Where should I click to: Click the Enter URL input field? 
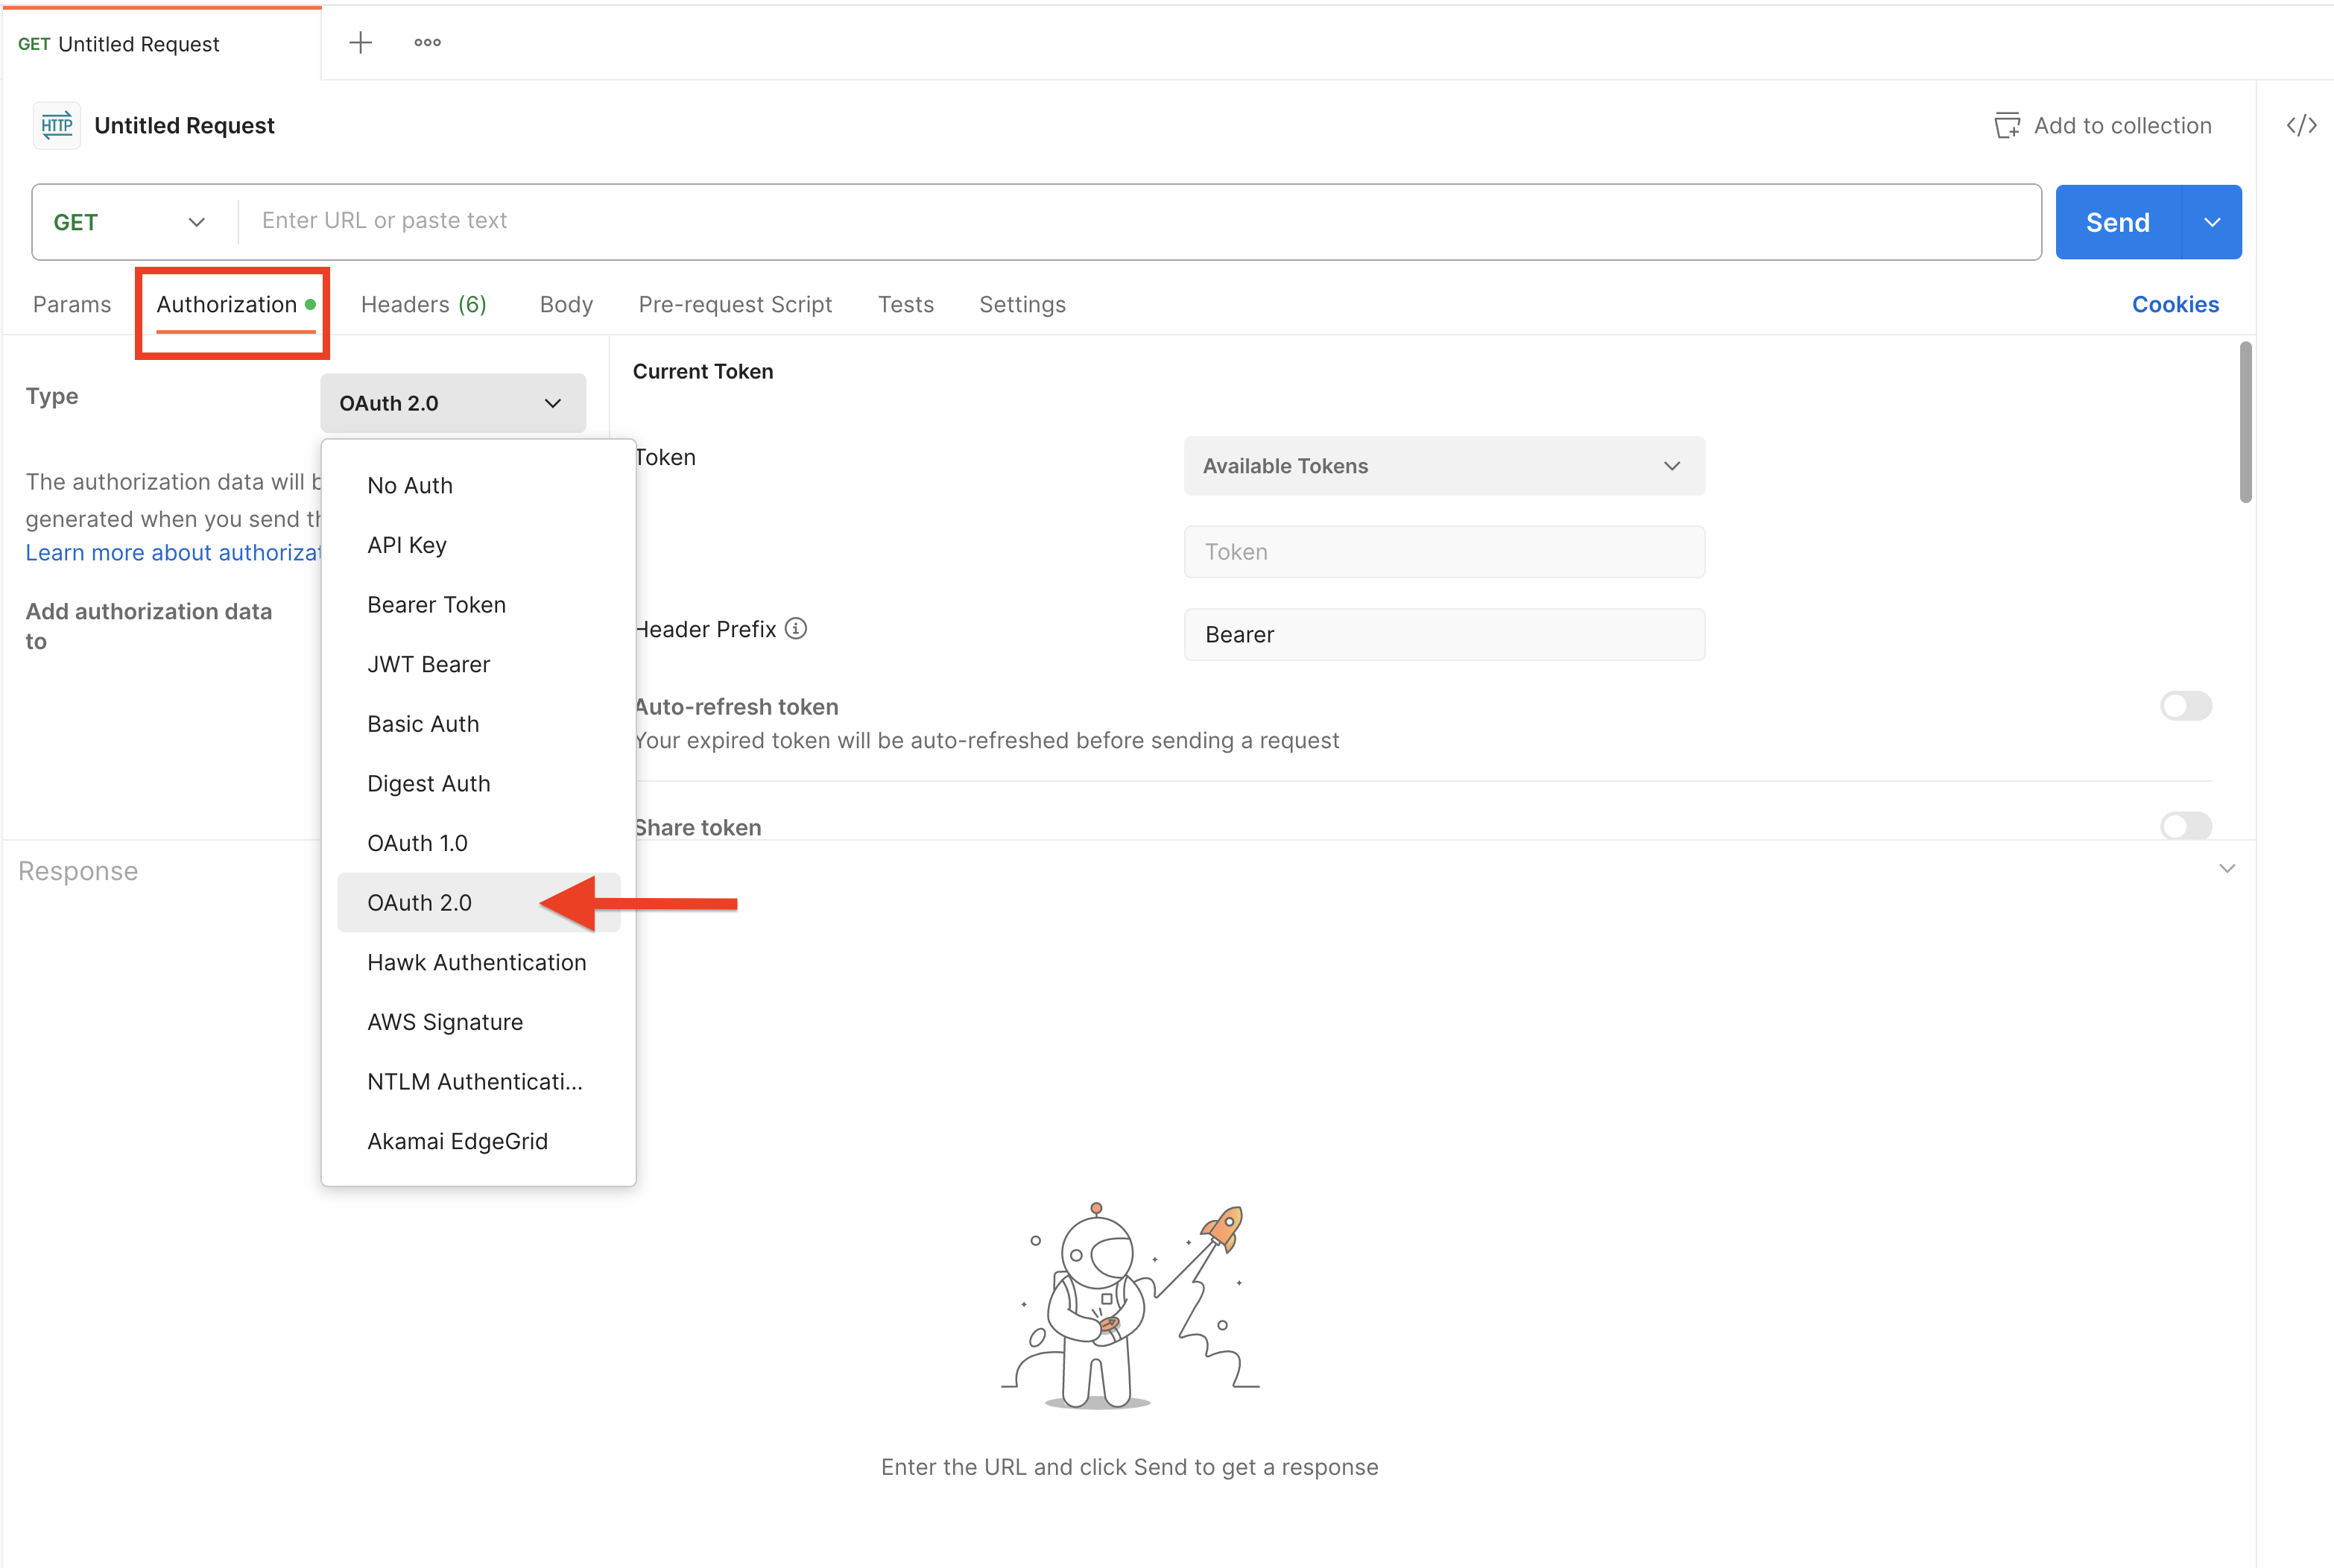pos(1140,221)
